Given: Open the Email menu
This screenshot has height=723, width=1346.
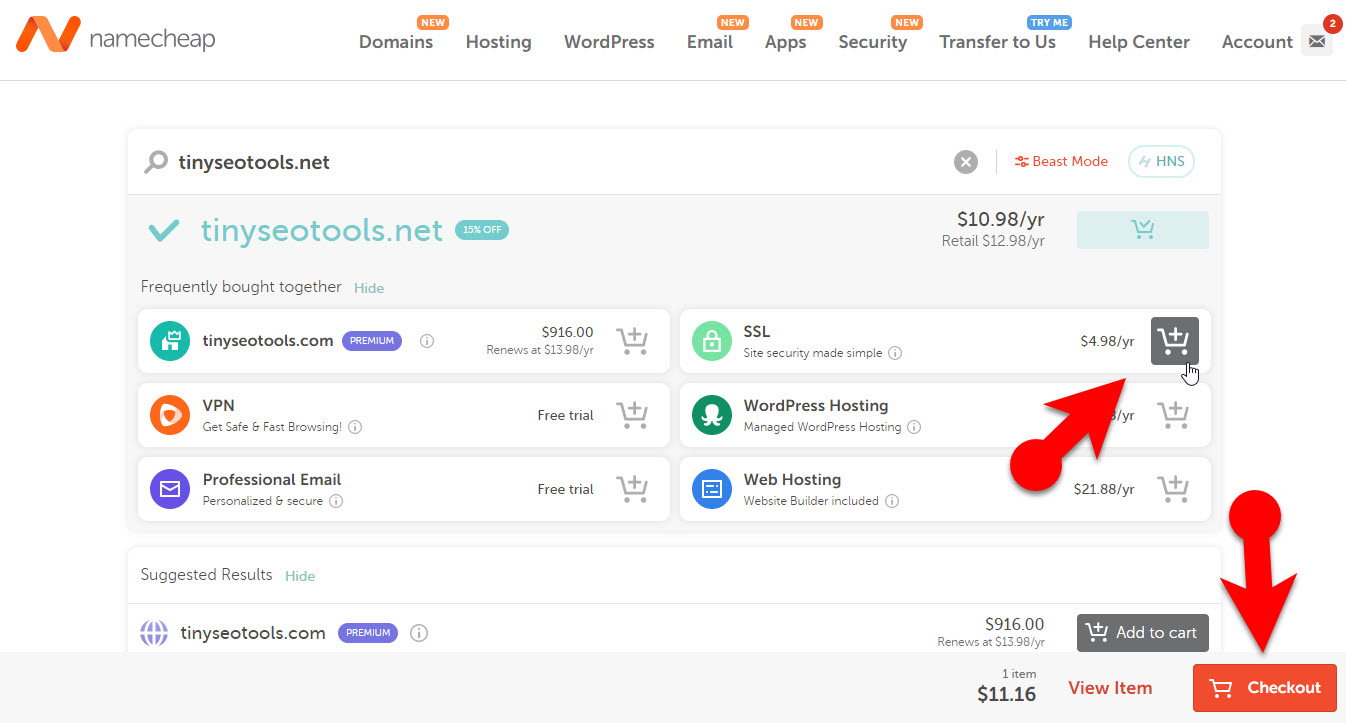Looking at the screenshot, I should click(710, 42).
